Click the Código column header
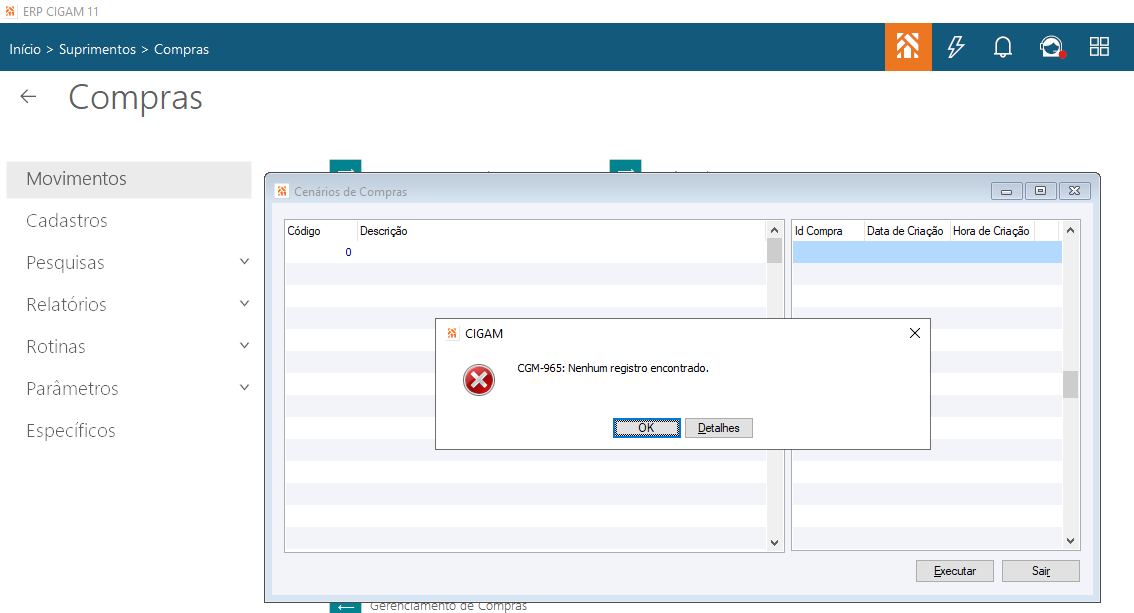The width and height of the screenshot is (1134, 613). [321, 231]
